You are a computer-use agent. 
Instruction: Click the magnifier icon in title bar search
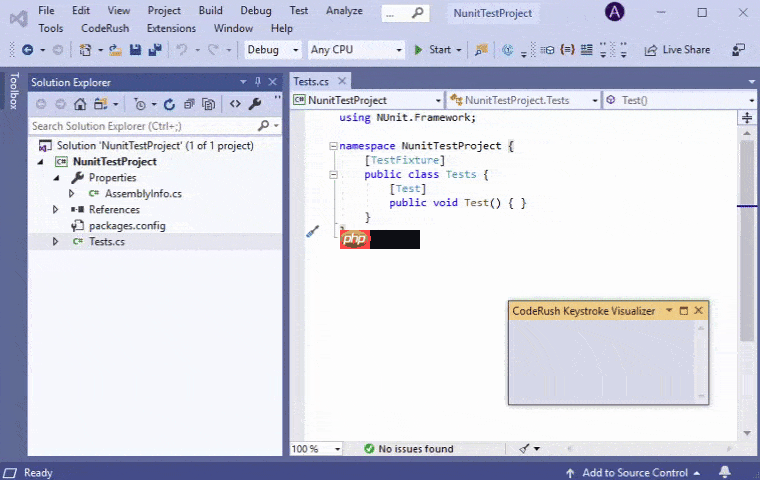coord(417,13)
